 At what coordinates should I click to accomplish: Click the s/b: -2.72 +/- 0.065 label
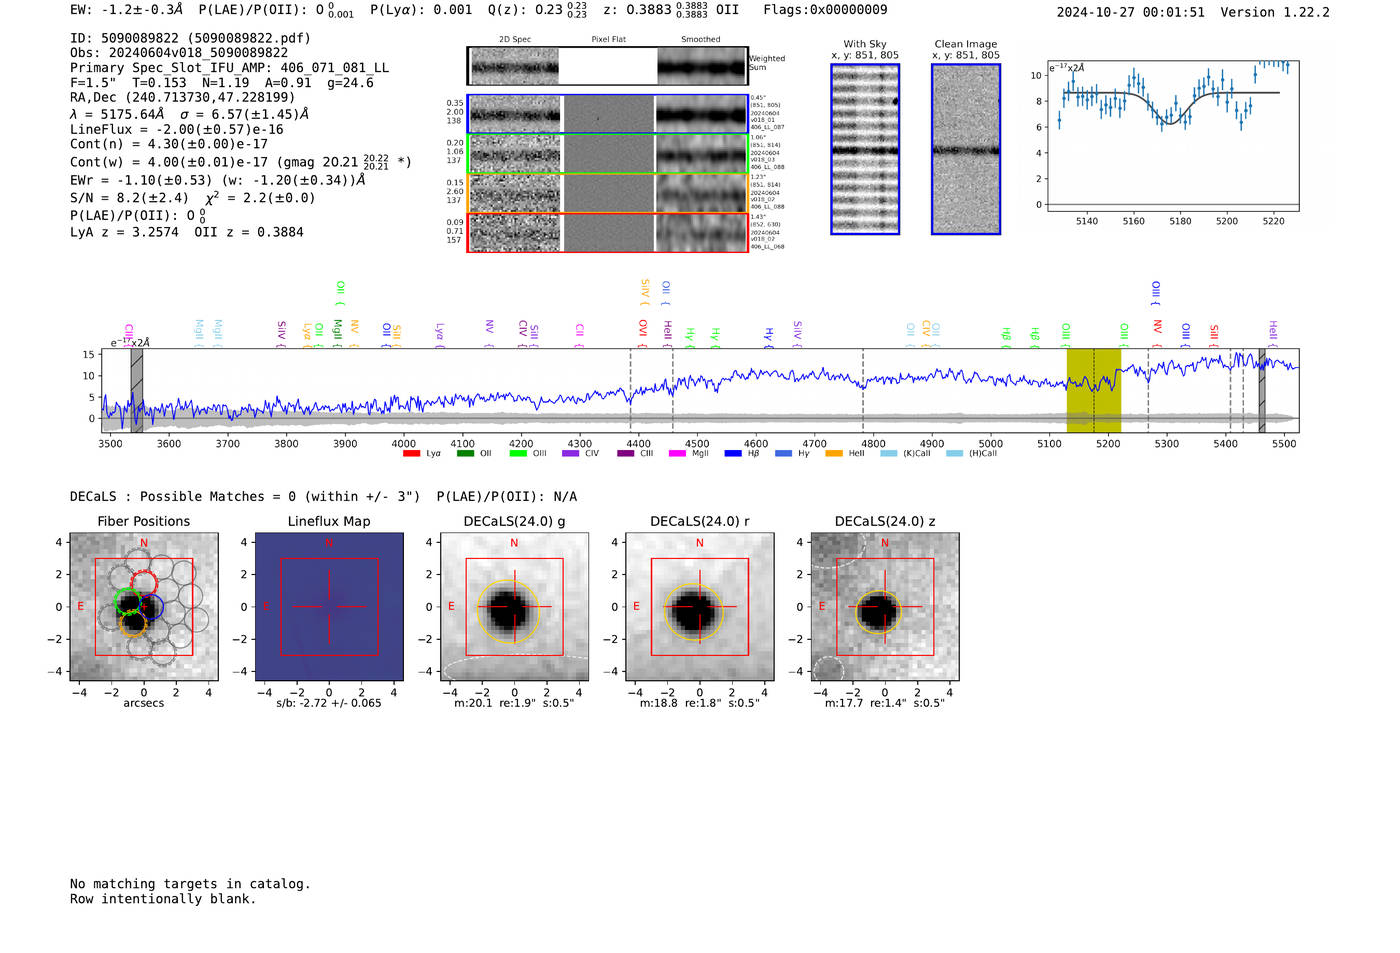(x=329, y=703)
